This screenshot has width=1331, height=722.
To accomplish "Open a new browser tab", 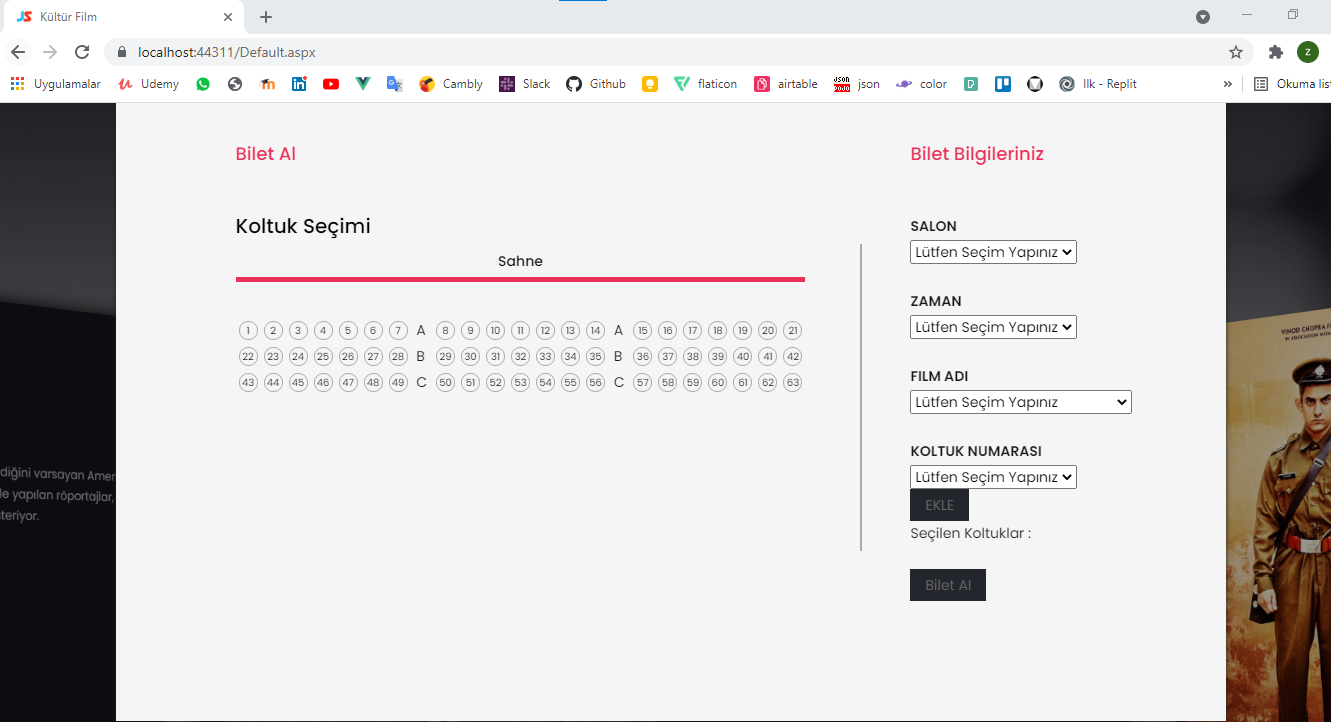I will click(265, 17).
